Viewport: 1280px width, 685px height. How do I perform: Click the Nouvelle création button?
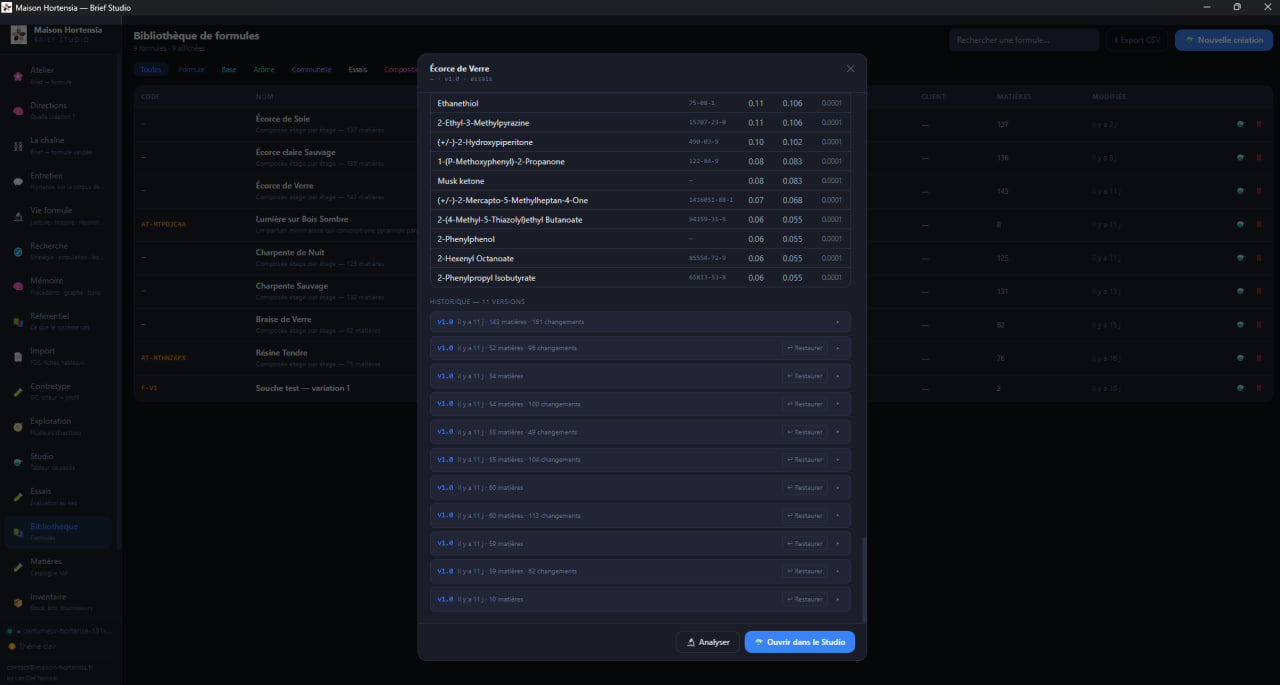pos(1224,40)
